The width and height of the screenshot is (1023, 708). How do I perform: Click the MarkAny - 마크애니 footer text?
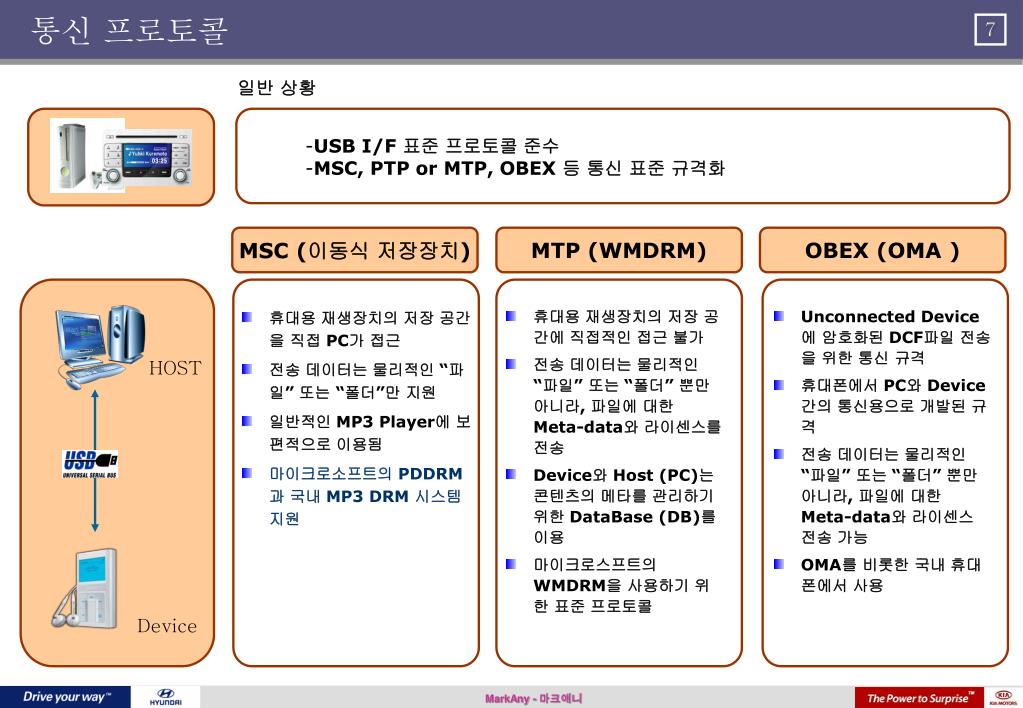[x=533, y=698]
